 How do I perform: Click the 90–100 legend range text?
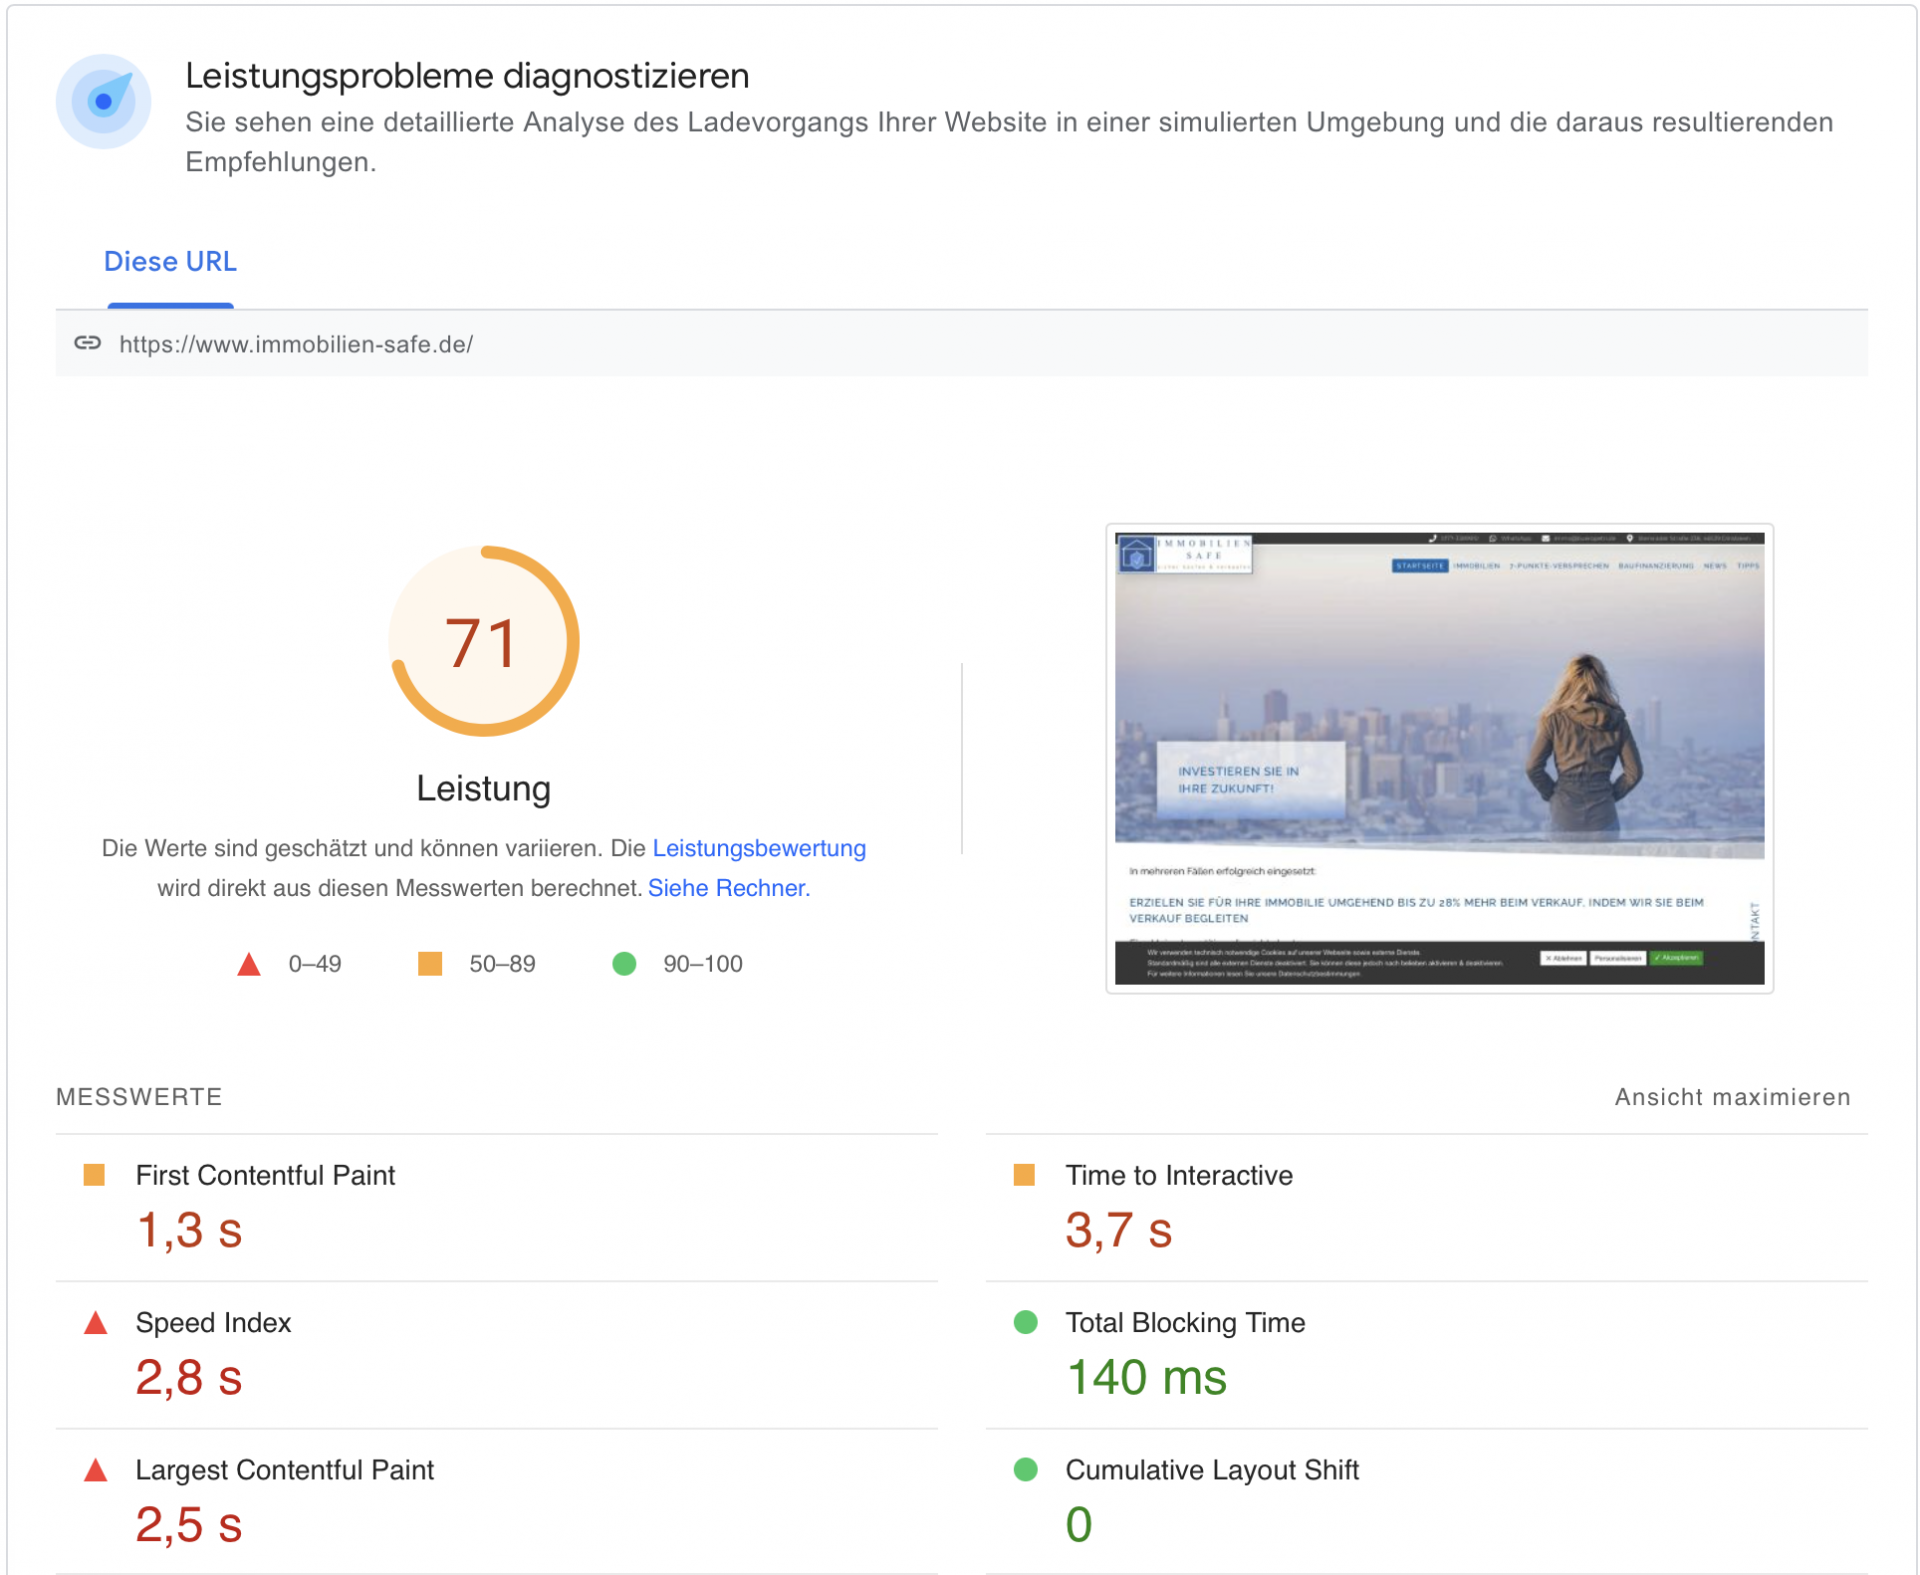coord(703,964)
